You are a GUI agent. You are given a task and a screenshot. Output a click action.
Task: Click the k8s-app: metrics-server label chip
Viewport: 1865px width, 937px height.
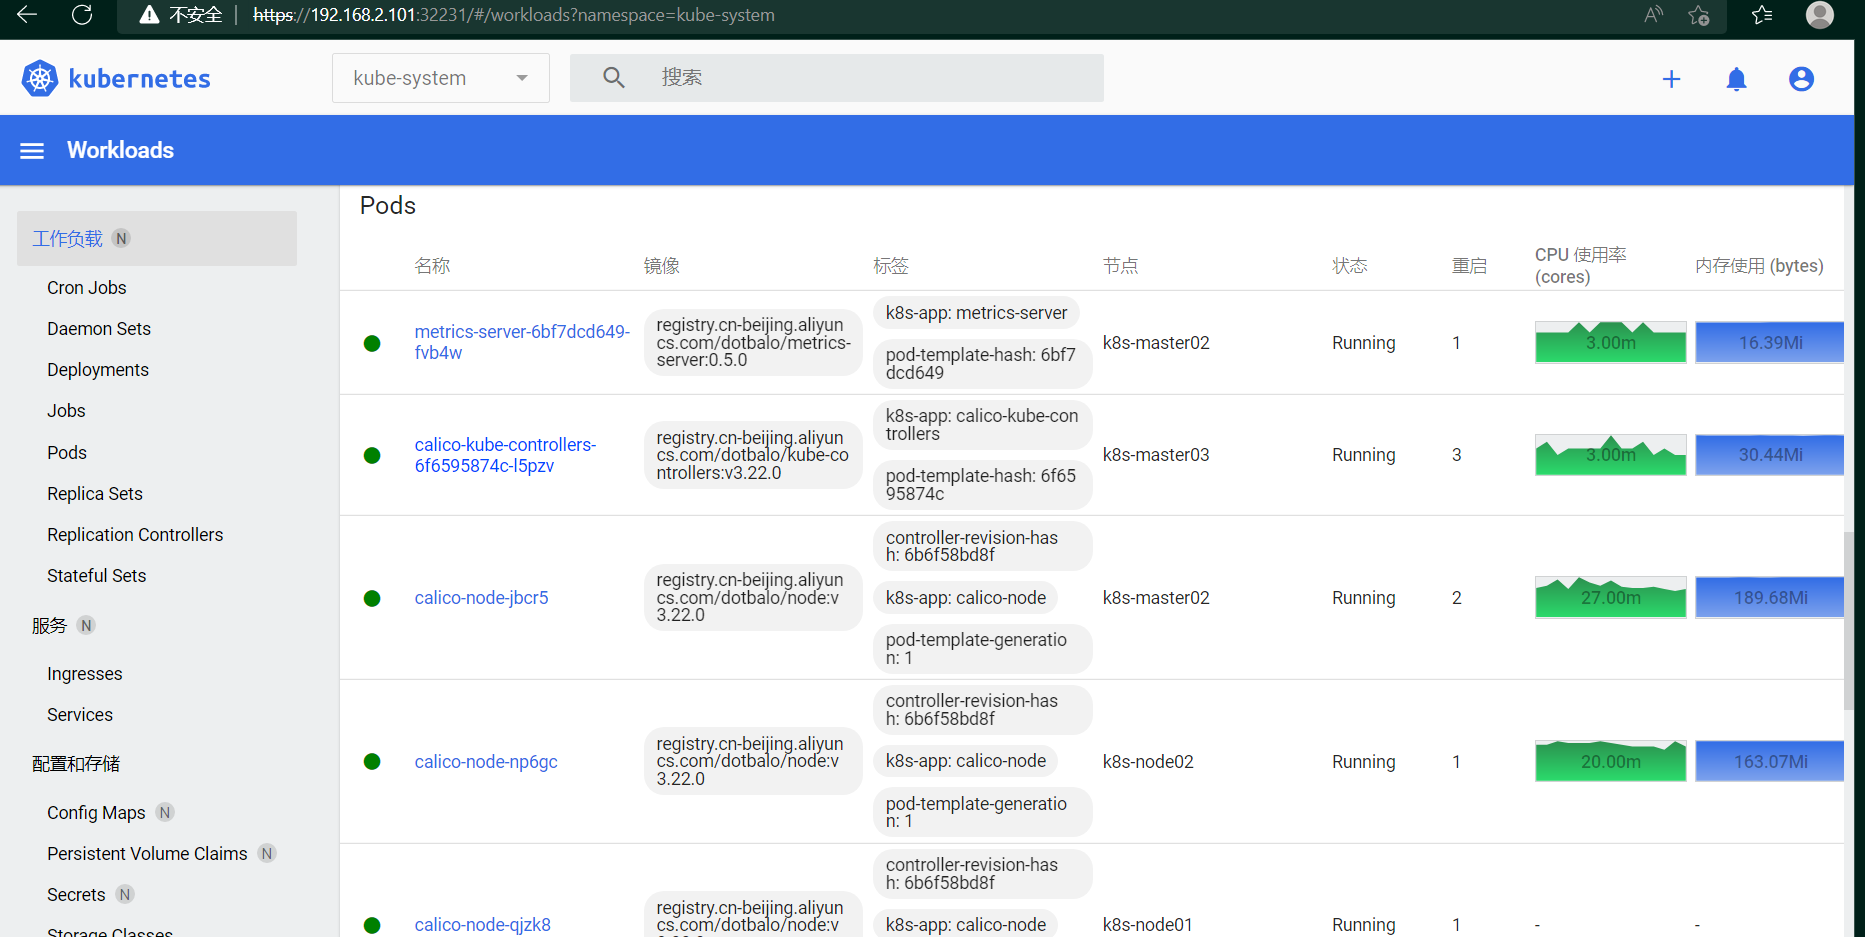pyautogui.click(x=976, y=313)
